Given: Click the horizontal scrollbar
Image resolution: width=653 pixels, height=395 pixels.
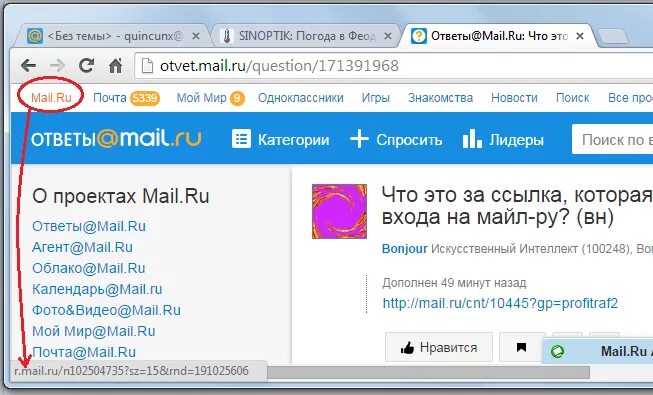Looking at the screenshot, I should (428, 372).
